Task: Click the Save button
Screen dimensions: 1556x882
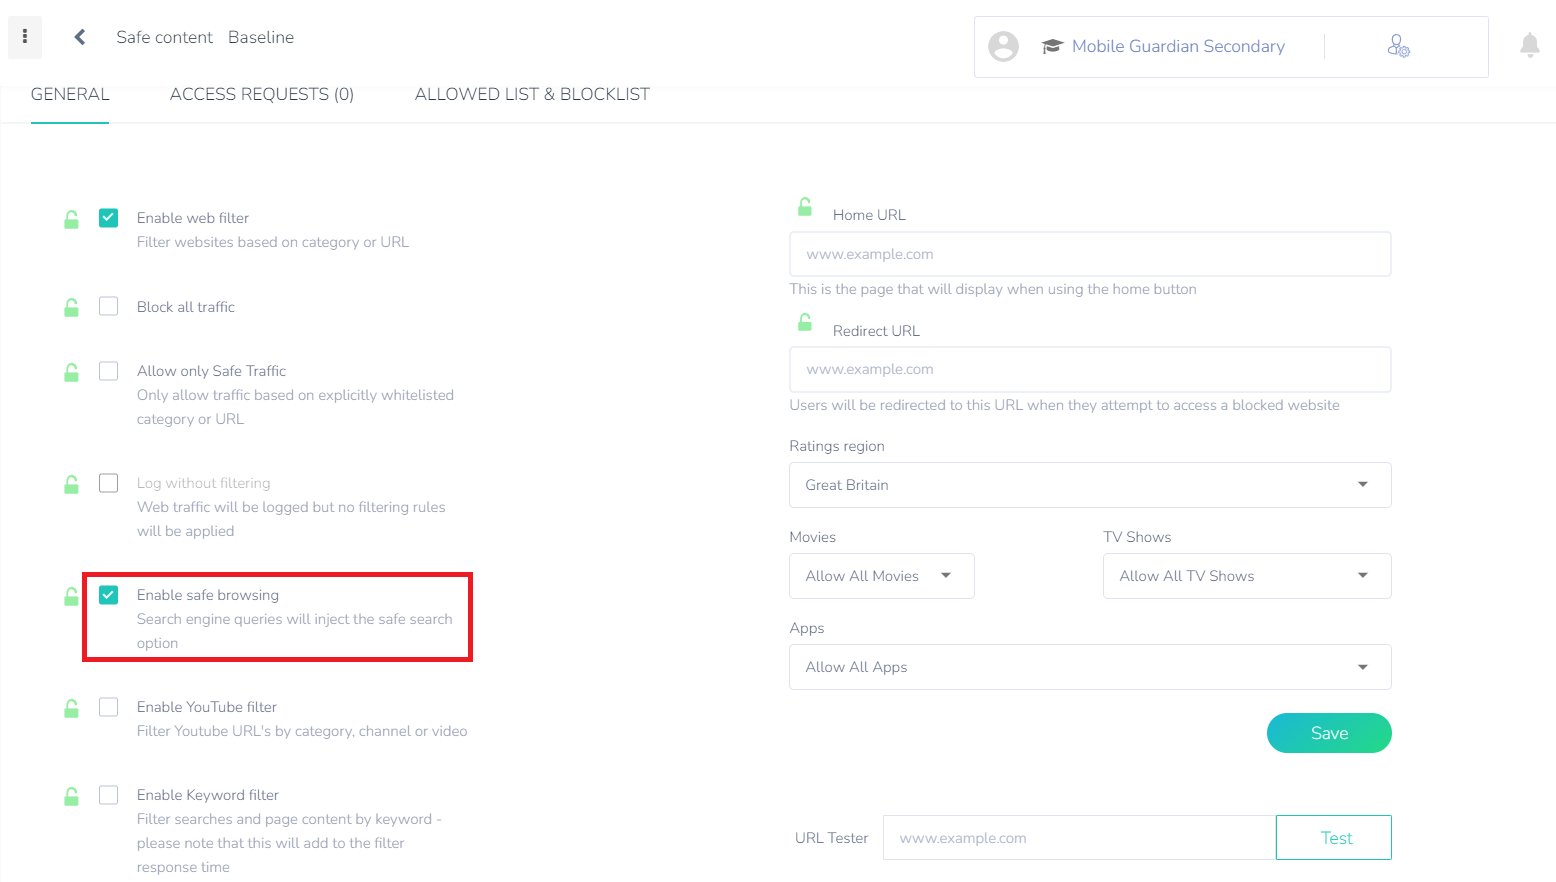Action: coord(1329,733)
